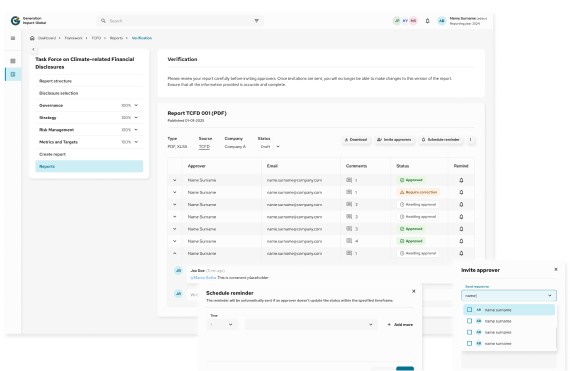
Task: Click the Invite approvers button
Action: [x=394, y=140]
